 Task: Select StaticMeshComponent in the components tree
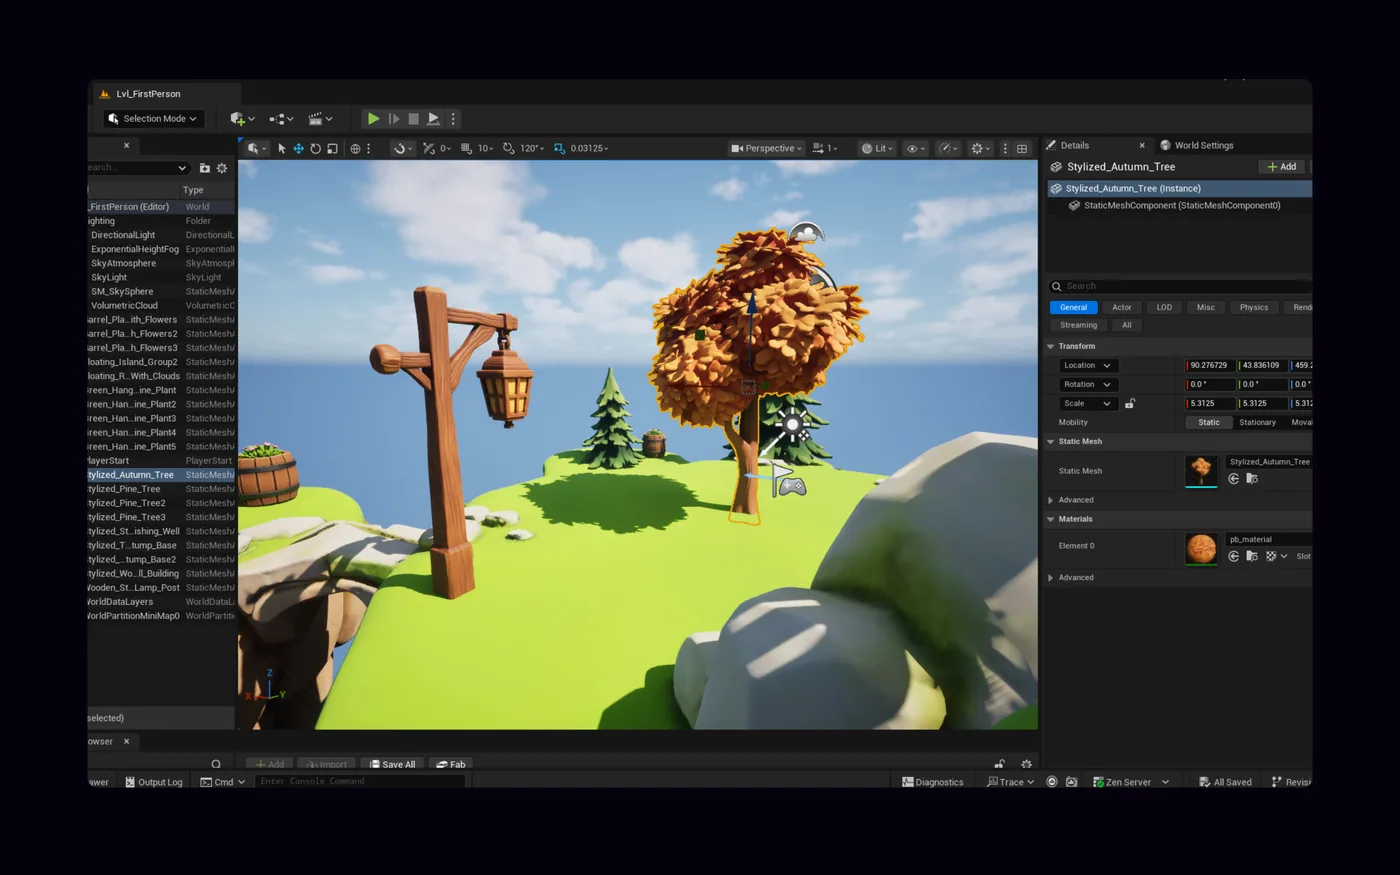[1179, 205]
